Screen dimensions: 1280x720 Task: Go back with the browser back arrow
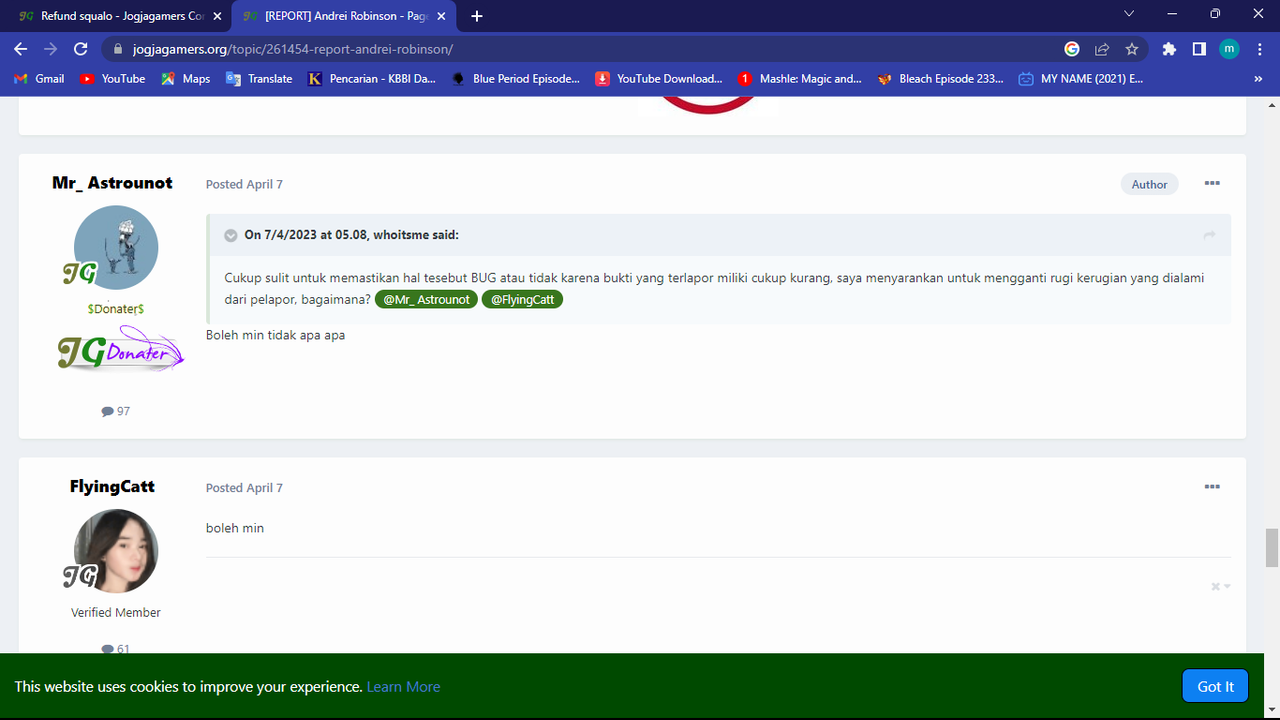[x=20, y=49]
